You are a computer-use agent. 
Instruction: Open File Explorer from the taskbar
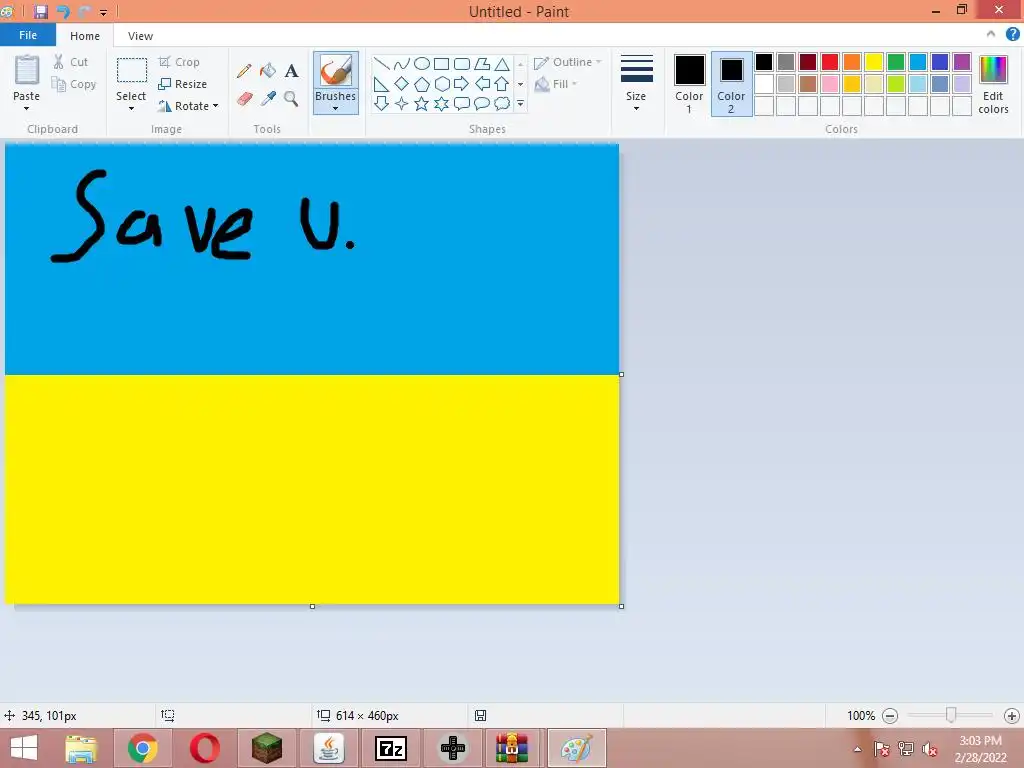click(x=81, y=748)
